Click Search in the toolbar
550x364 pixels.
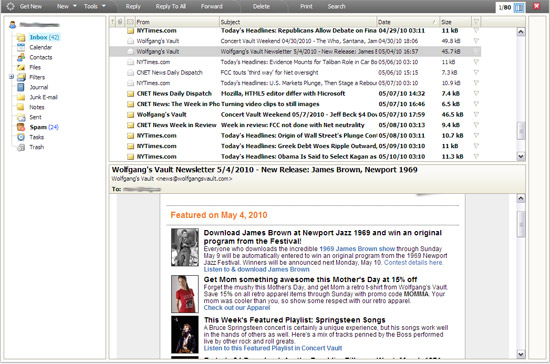coord(336,6)
